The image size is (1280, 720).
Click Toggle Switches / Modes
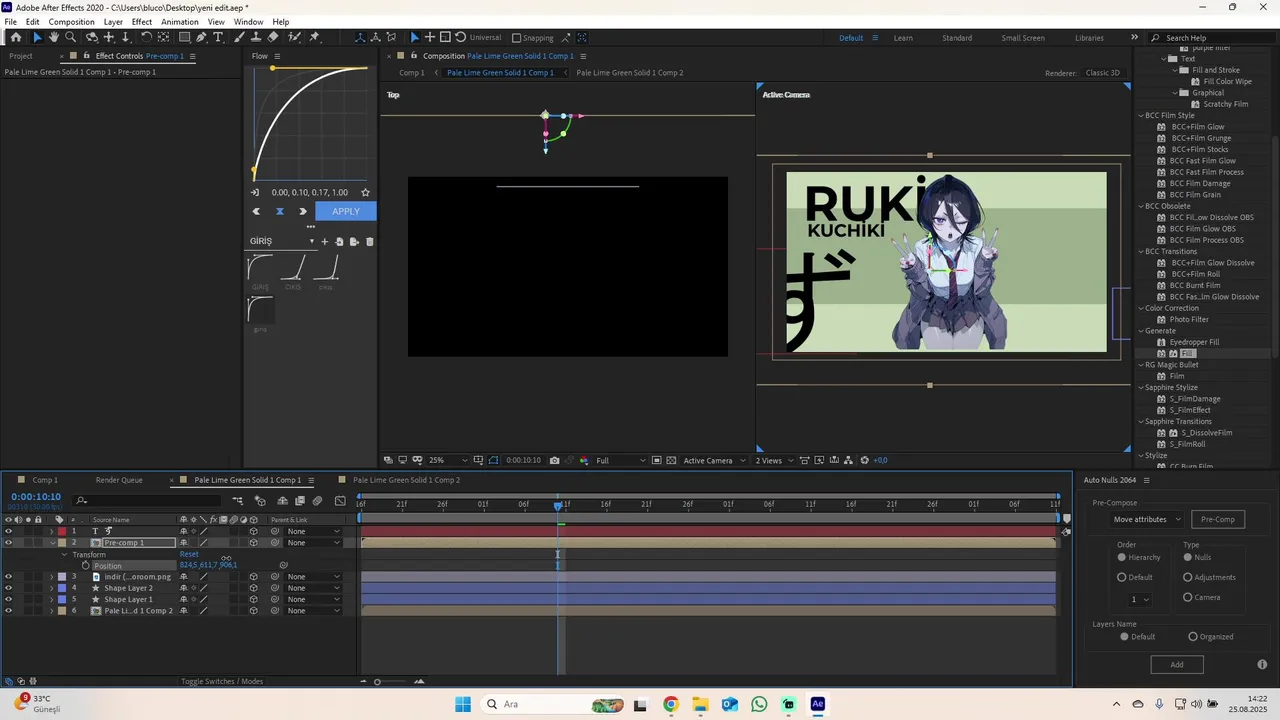222,681
